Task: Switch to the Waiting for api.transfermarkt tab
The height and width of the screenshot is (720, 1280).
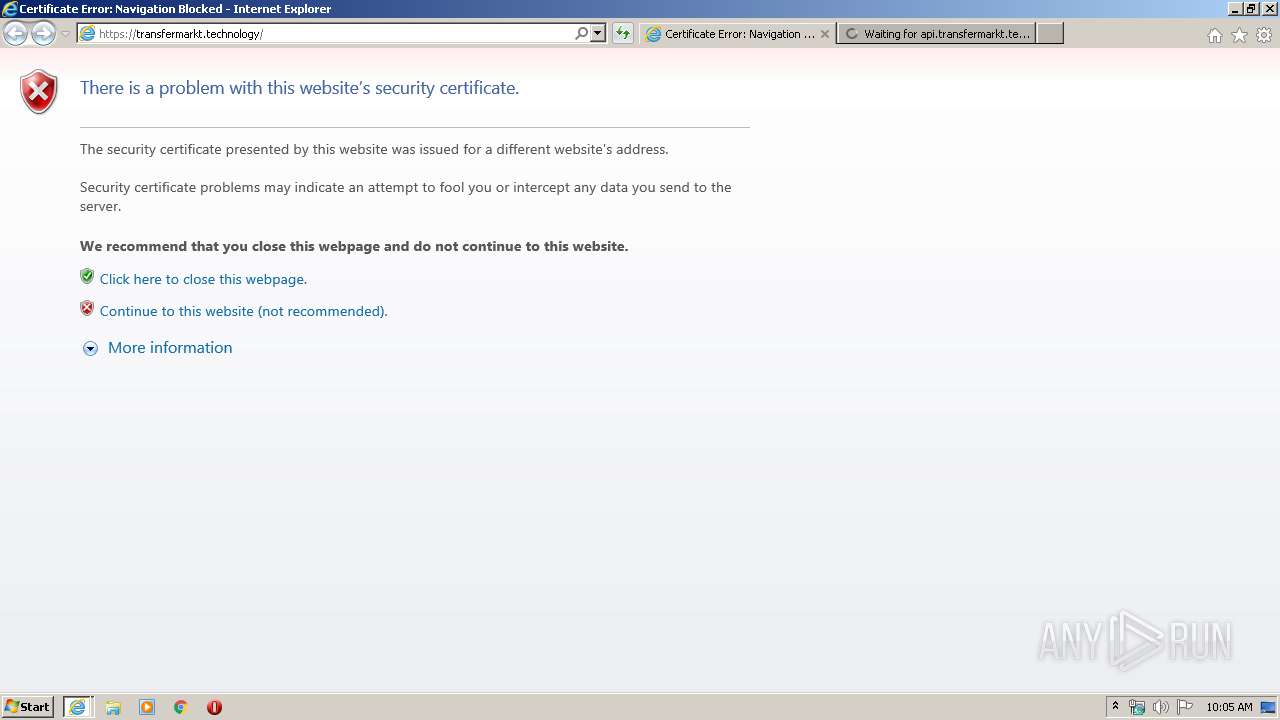Action: [937, 34]
